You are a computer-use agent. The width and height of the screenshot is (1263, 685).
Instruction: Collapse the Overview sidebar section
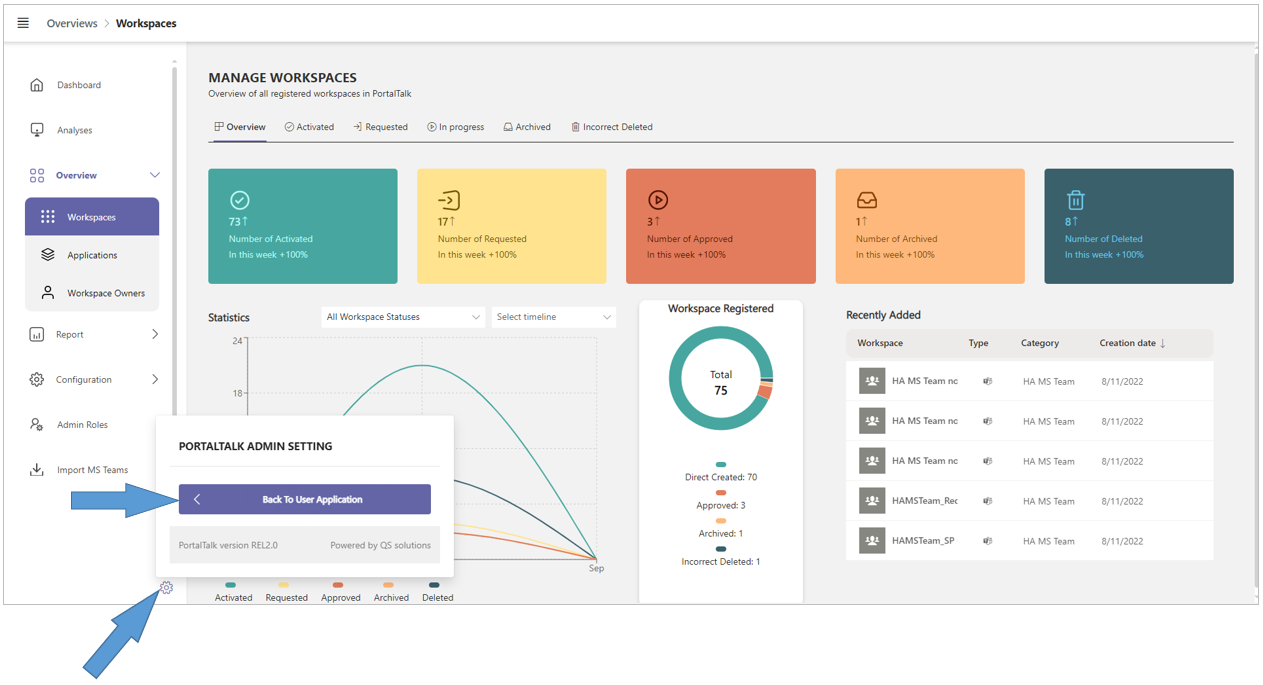[x=155, y=175]
